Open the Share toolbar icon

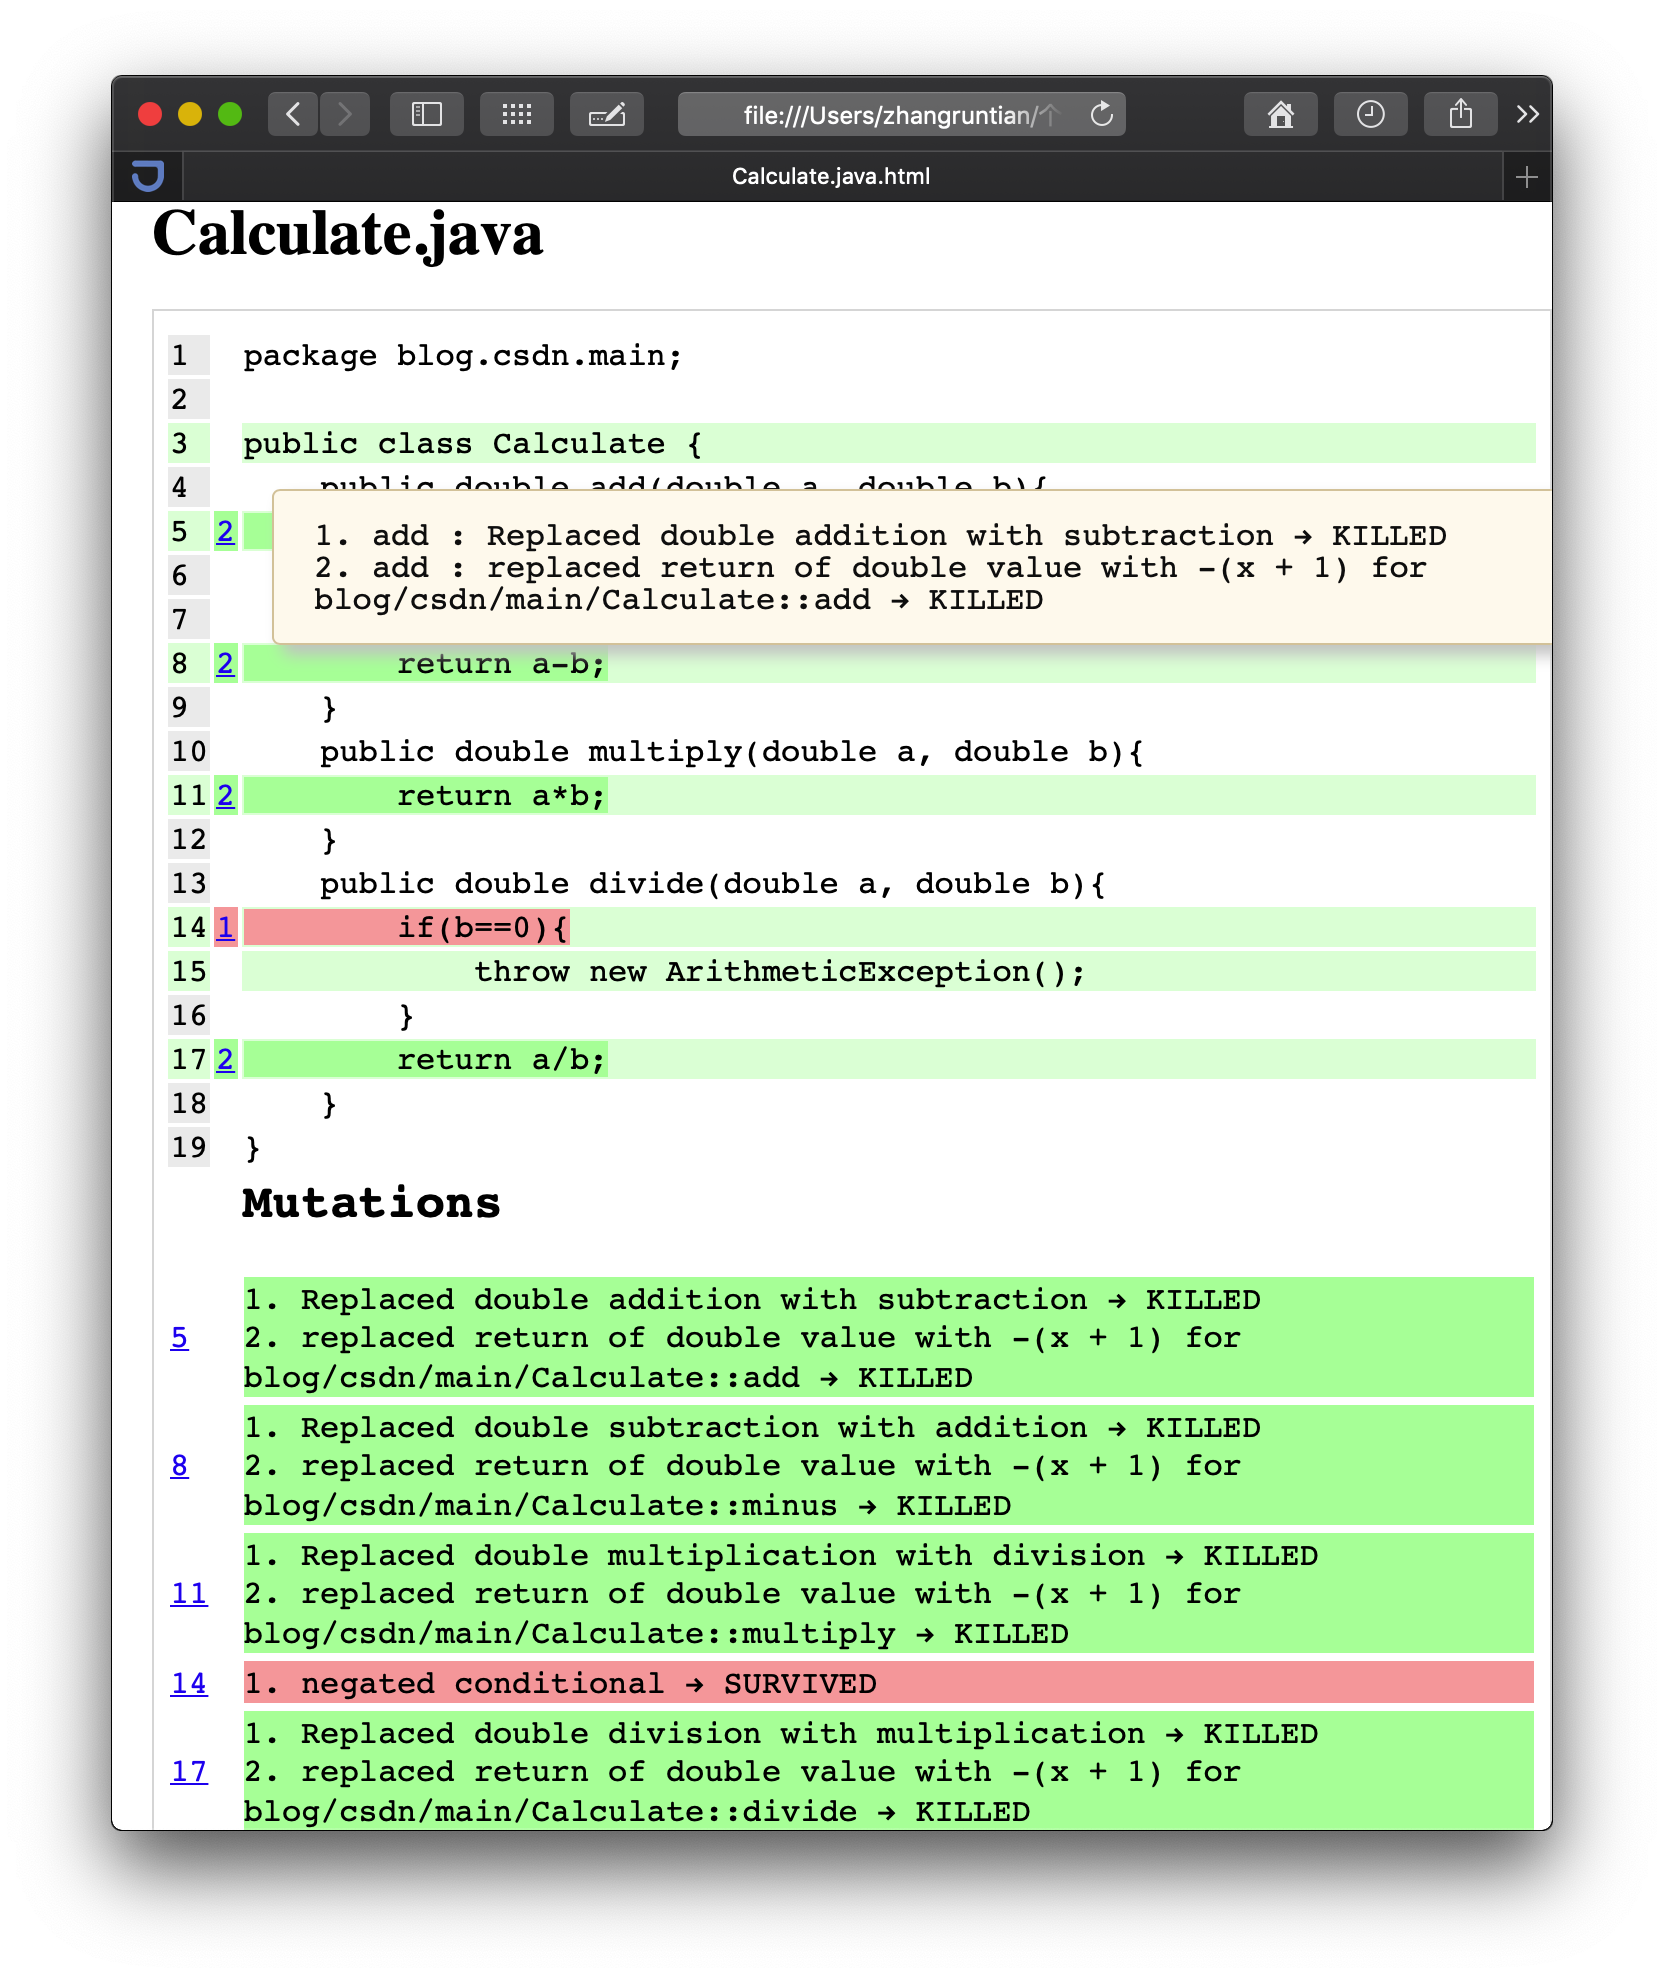1461,114
